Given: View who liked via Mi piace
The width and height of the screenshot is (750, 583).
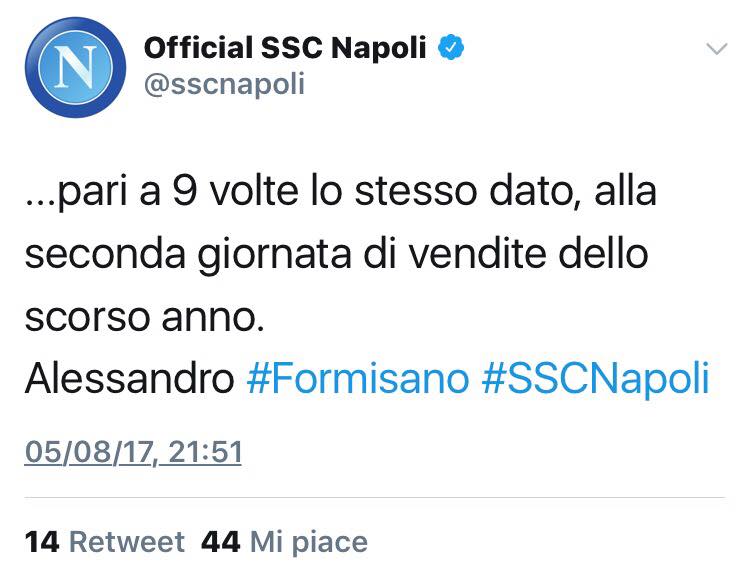Looking at the screenshot, I should click(x=309, y=542).
